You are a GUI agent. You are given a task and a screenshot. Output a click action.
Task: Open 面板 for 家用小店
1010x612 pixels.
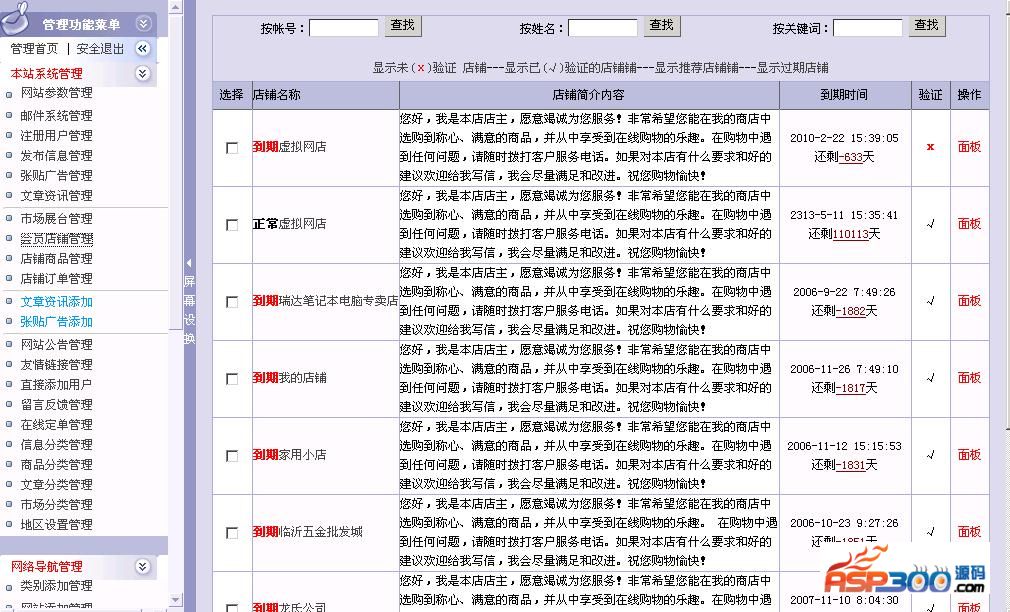point(969,455)
